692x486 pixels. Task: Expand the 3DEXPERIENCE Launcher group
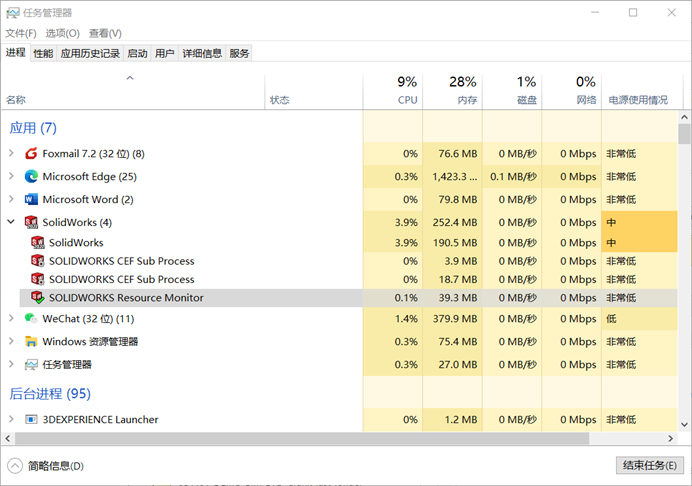point(11,419)
